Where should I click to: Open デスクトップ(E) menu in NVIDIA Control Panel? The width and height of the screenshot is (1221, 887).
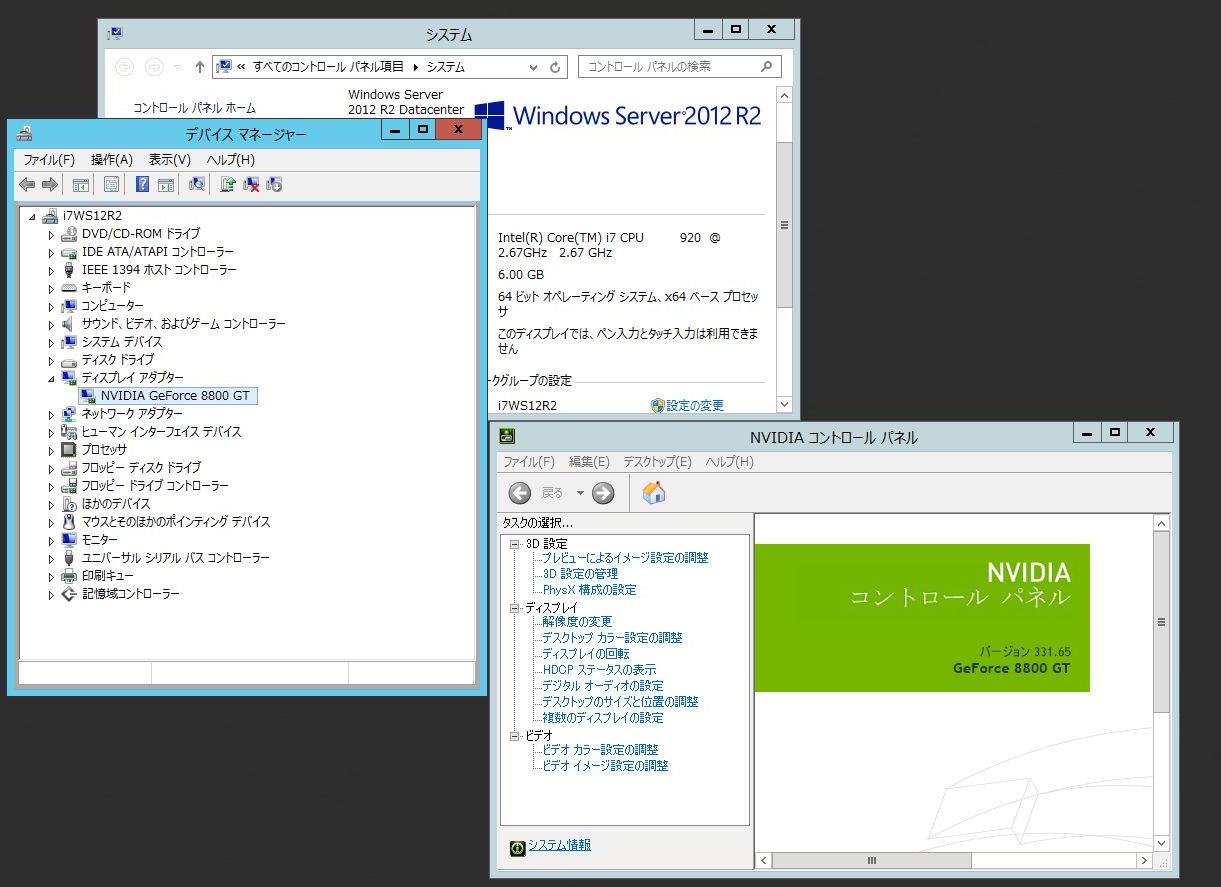[x=657, y=462]
